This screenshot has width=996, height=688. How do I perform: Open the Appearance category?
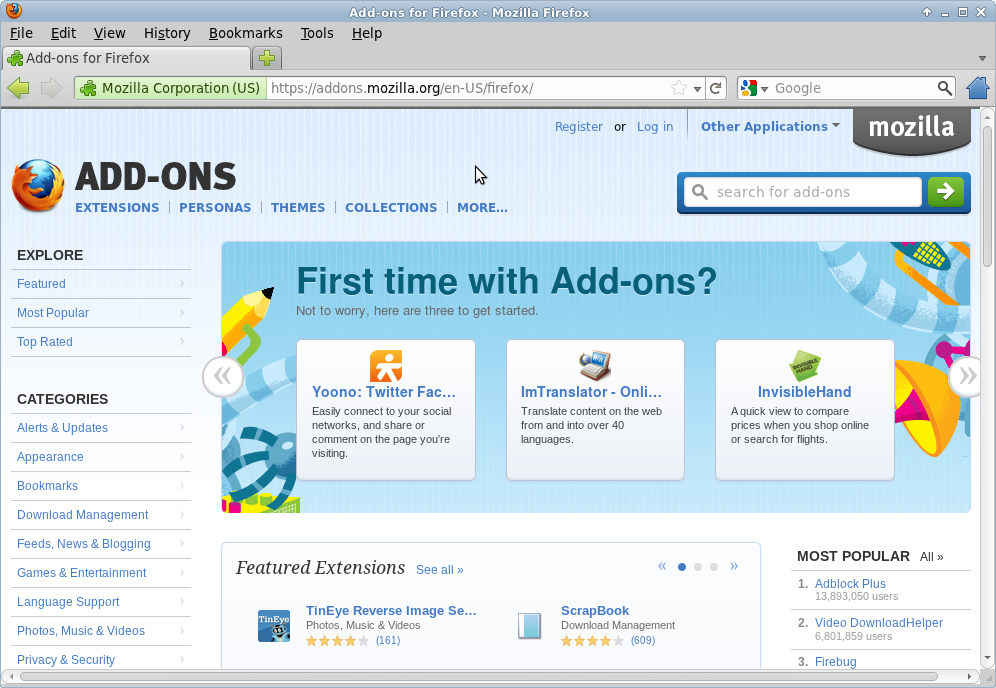click(101, 457)
